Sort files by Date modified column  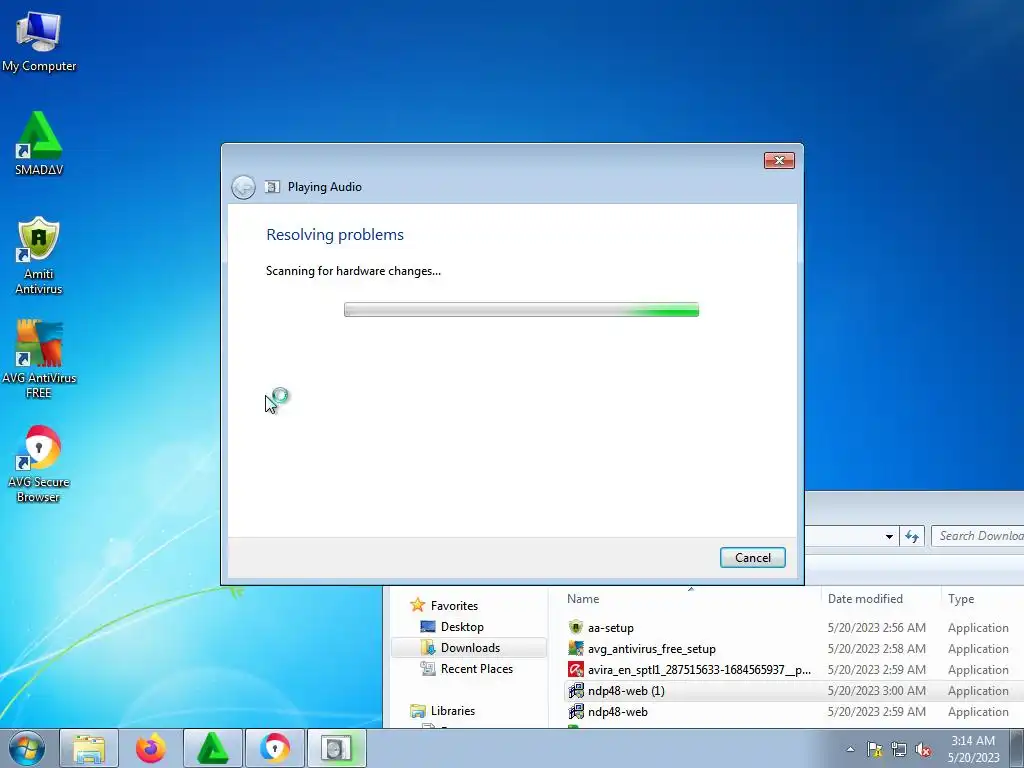(880, 599)
